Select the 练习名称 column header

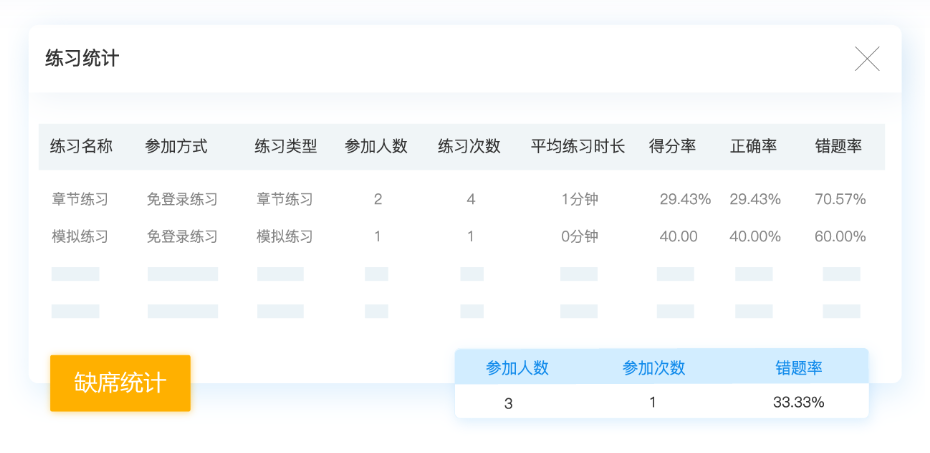point(81,146)
